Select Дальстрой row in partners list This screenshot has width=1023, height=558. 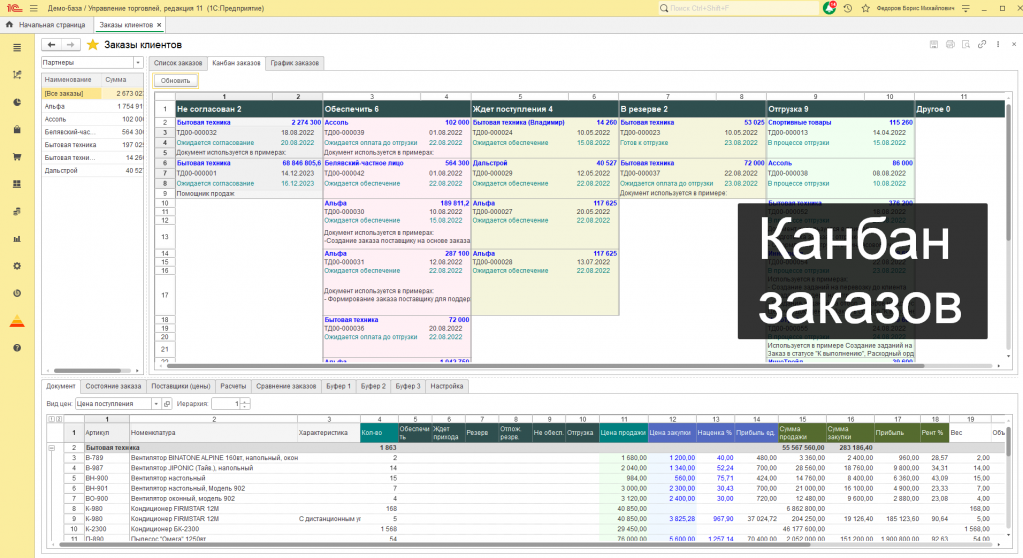tap(93, 170)
